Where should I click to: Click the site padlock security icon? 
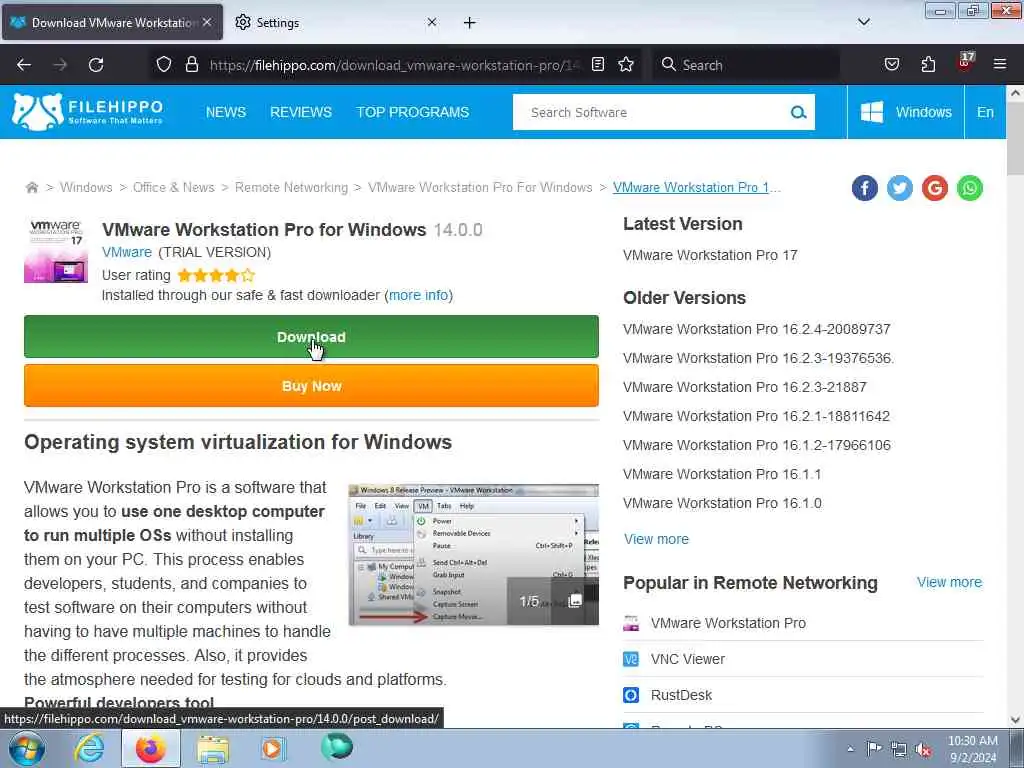pyautogui.click(x=191, y=64)
